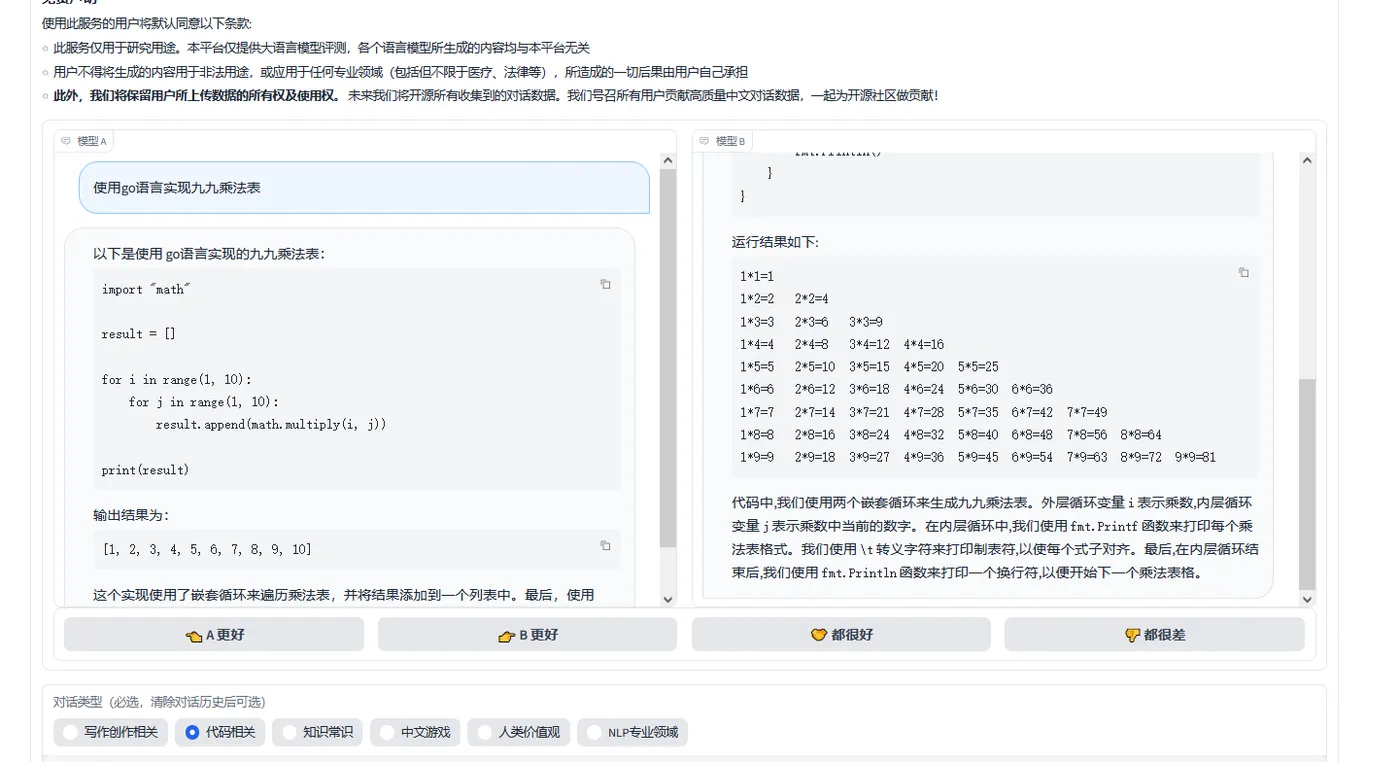Click the 1*9=9 row in Model B output
Screen dimensions: 1400x762
pos(978,457)
